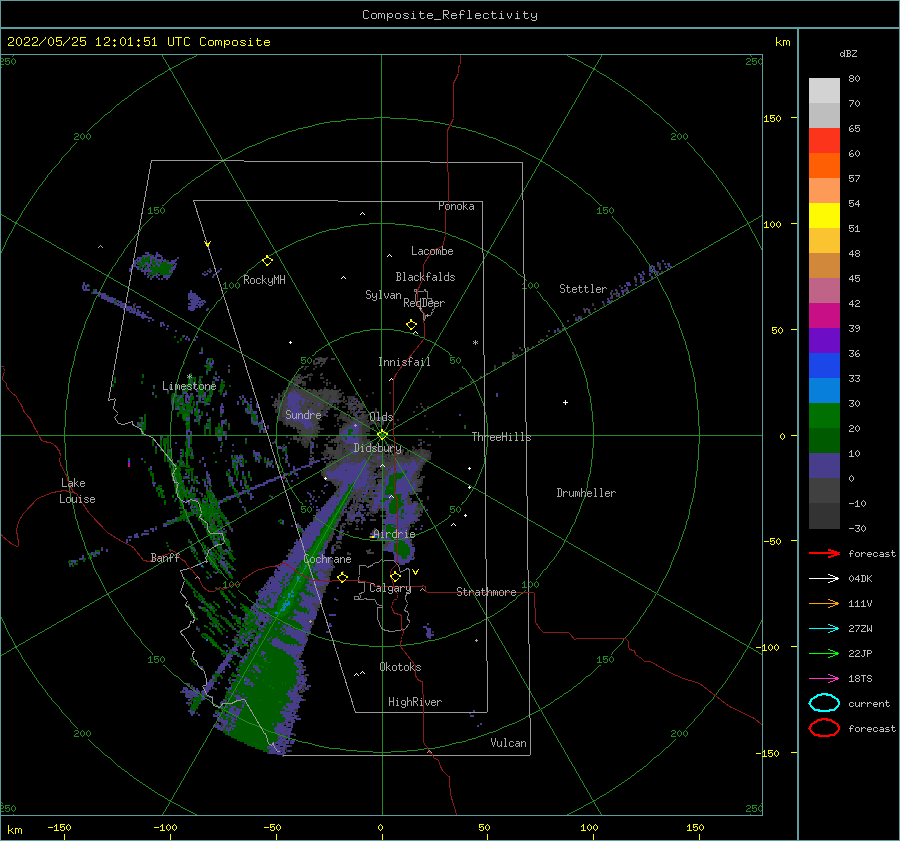Pick the lightest gray 70-80 dBZ swatch
The image size is (900, 841).
click(824, 91)
